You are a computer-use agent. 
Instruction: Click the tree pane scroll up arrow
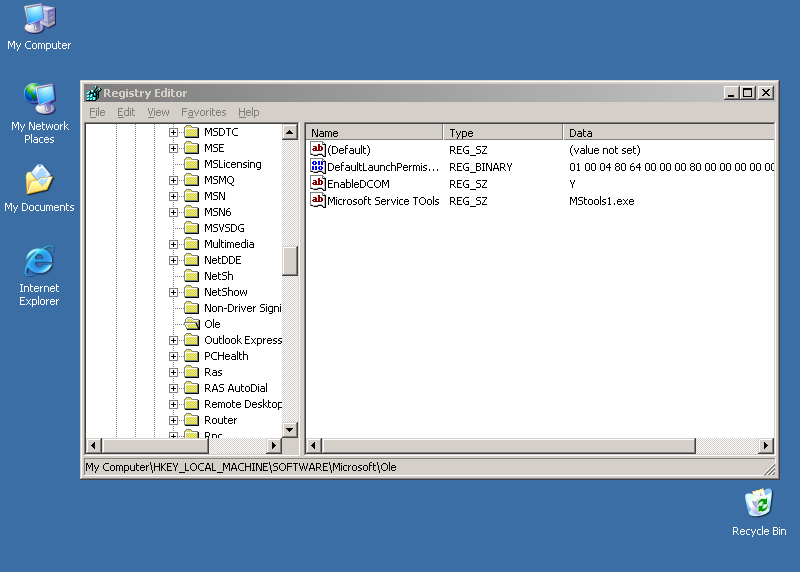(x=290, y=132)
